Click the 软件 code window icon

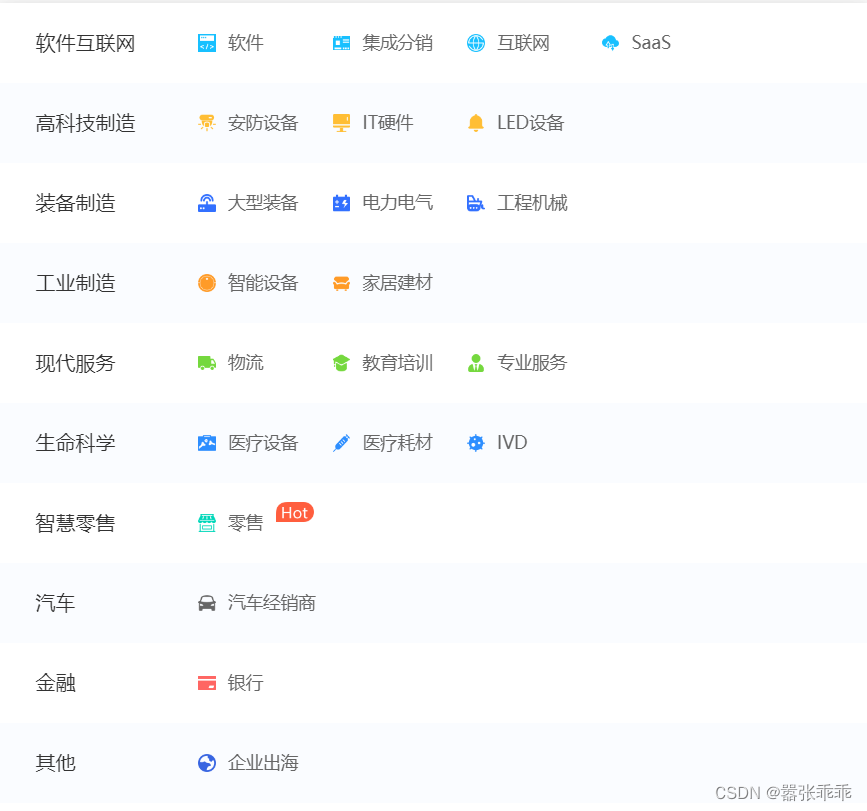coord(207,43)
